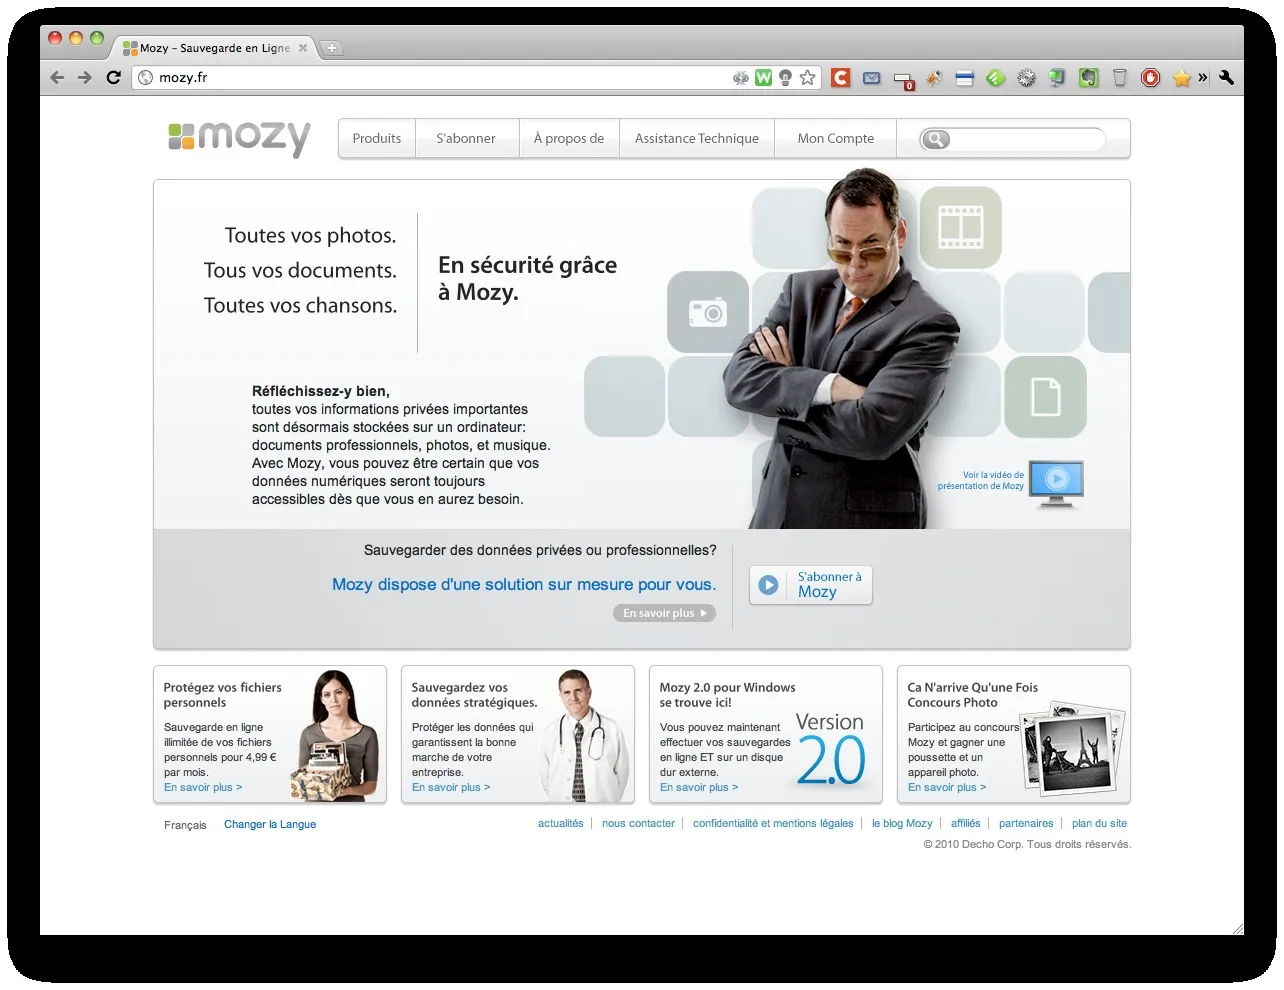Open the green Feedly extension icon
Image resolution: width=1284 pixels, height=990 pixels.
pos(995,77)
